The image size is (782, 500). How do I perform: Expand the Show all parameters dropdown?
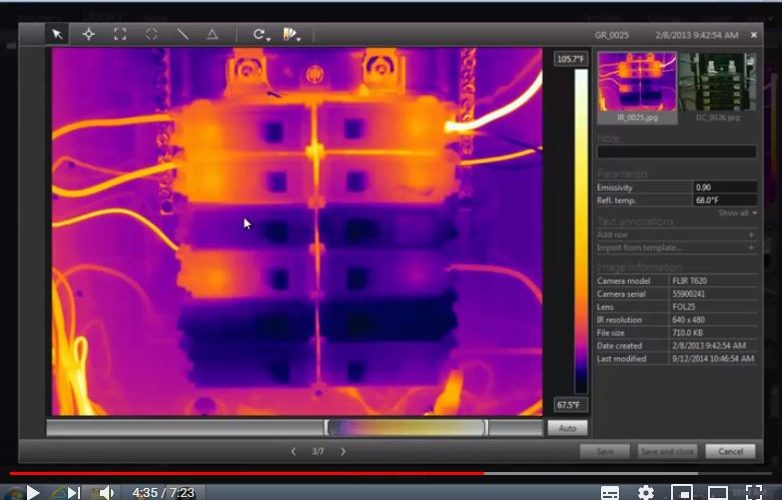tap(737, 213)
